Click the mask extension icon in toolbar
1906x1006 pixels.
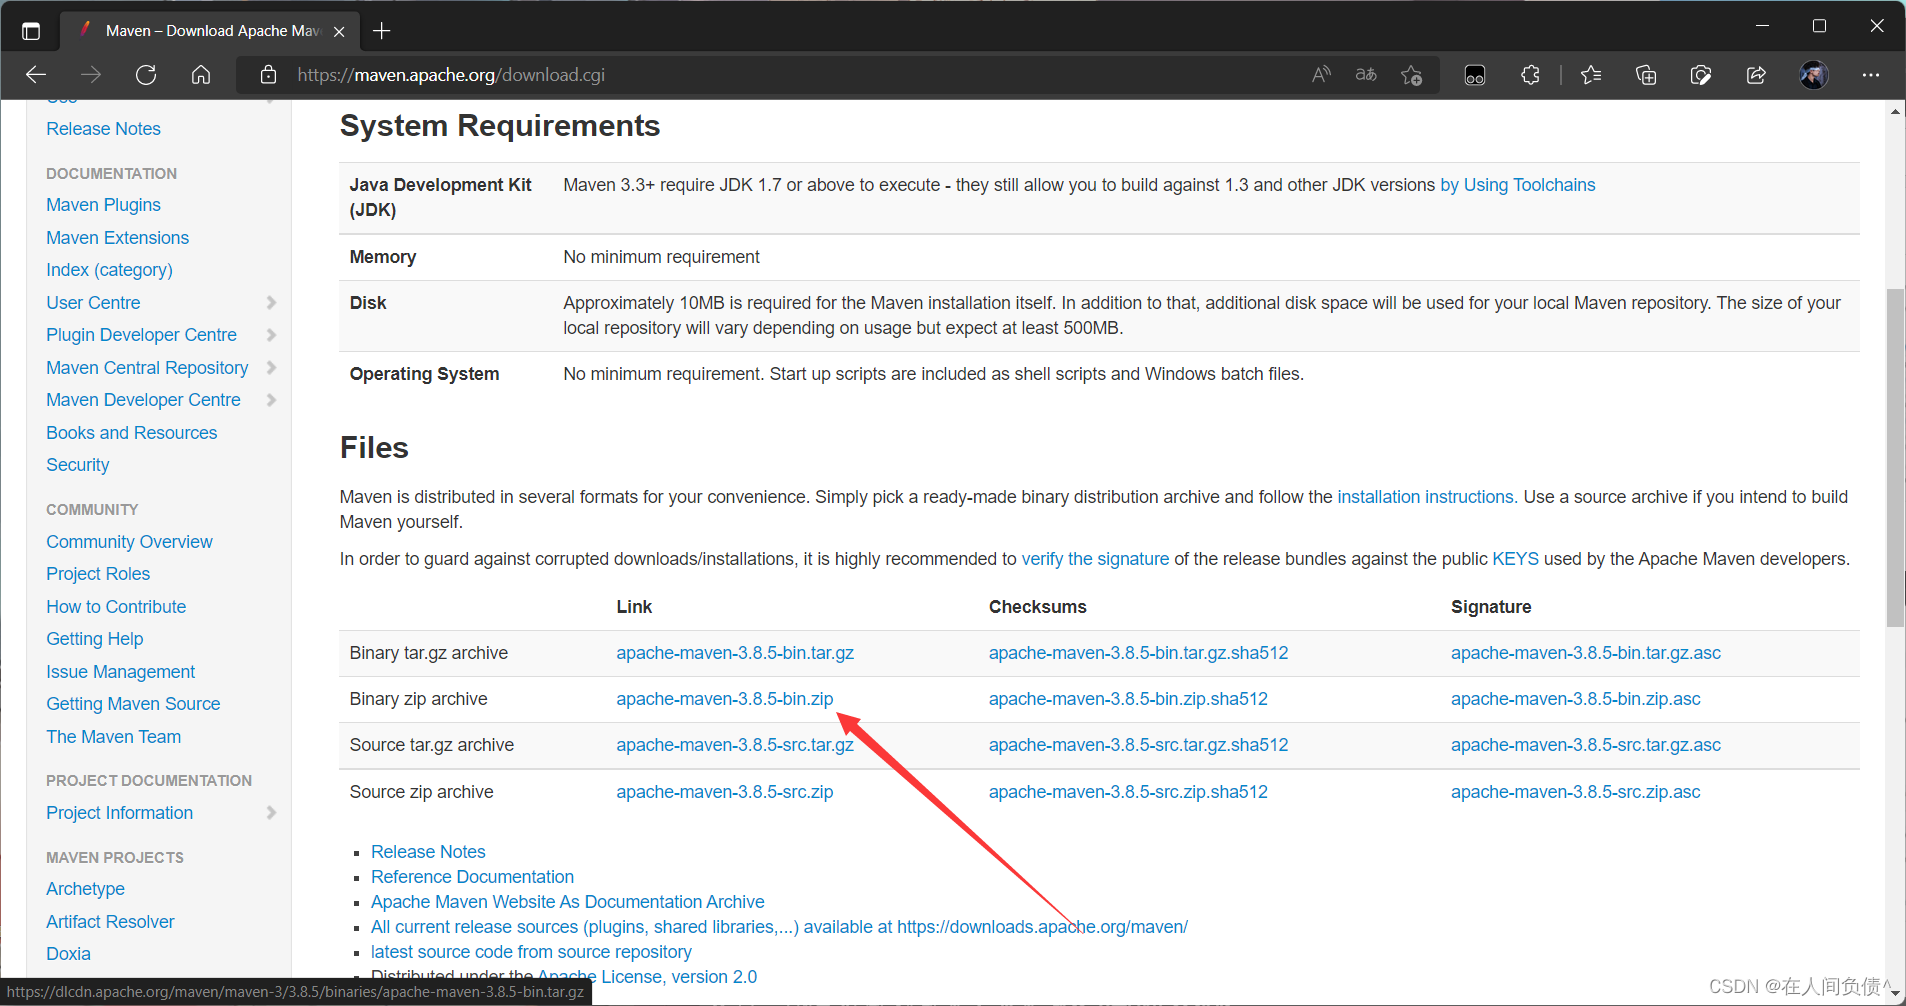tap(1475, 75)
